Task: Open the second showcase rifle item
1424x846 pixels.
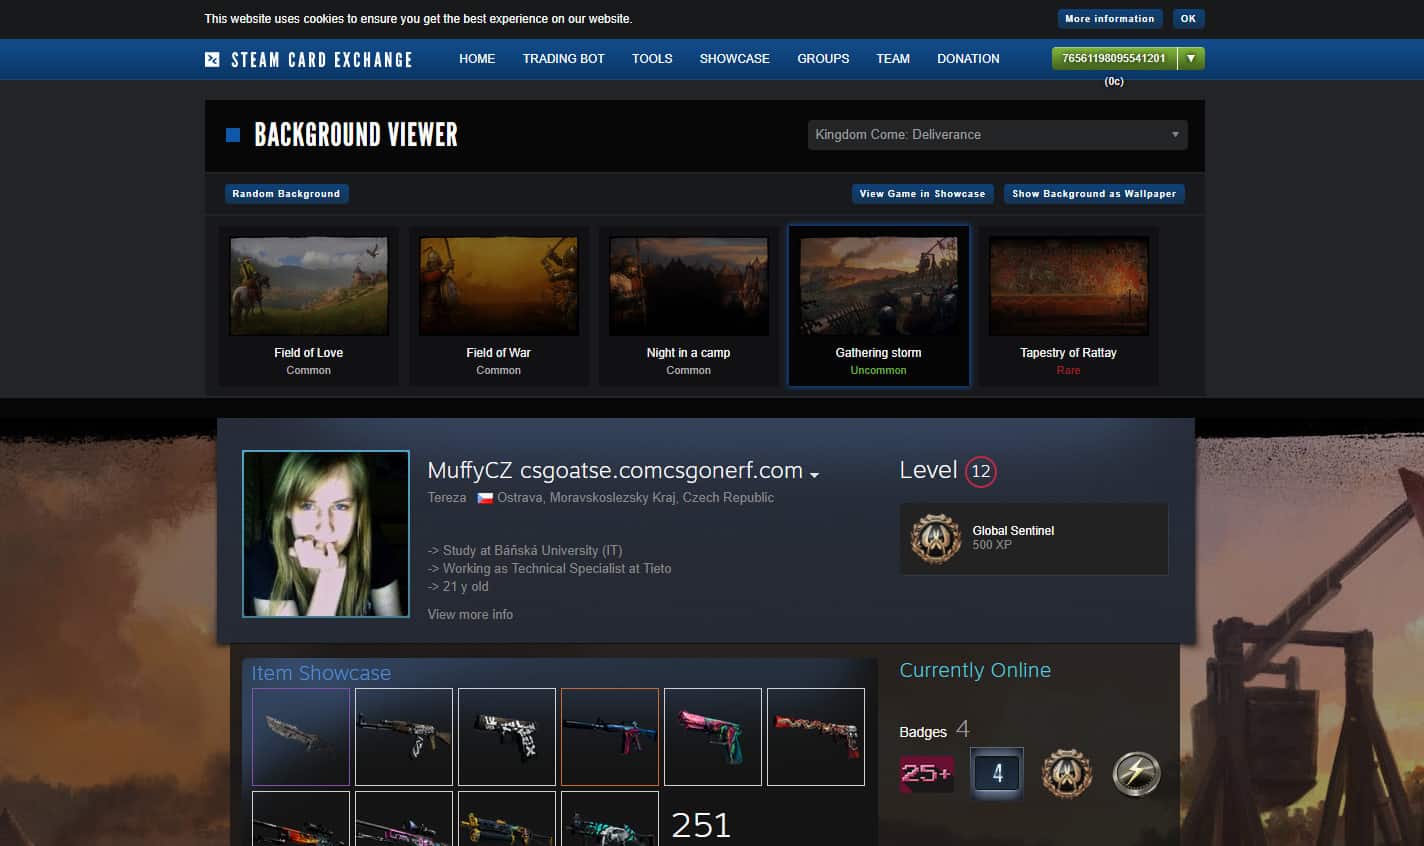Action: click(x=404, y=737)
